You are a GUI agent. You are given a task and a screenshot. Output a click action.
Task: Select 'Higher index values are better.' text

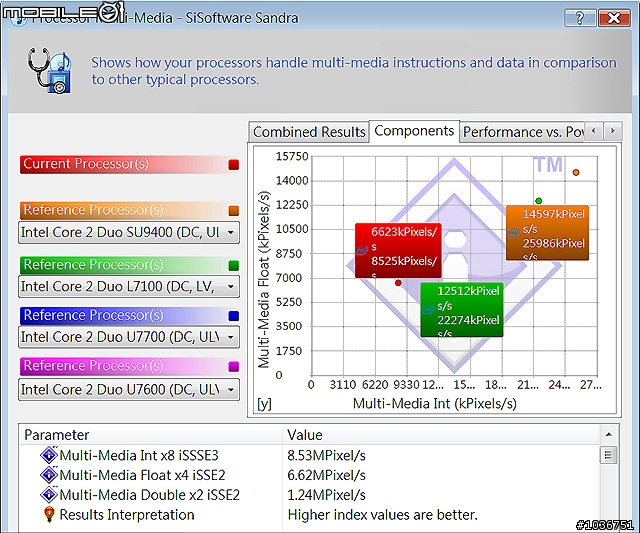(x=382, y=515)
